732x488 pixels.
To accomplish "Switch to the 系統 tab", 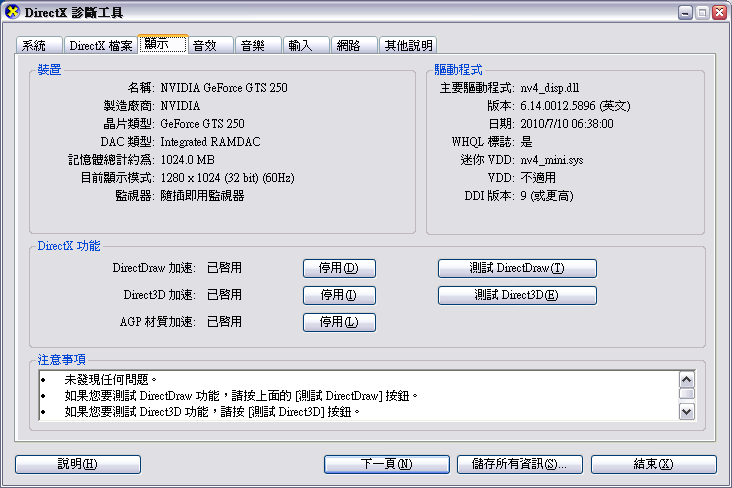I will [x=39, y=45].
